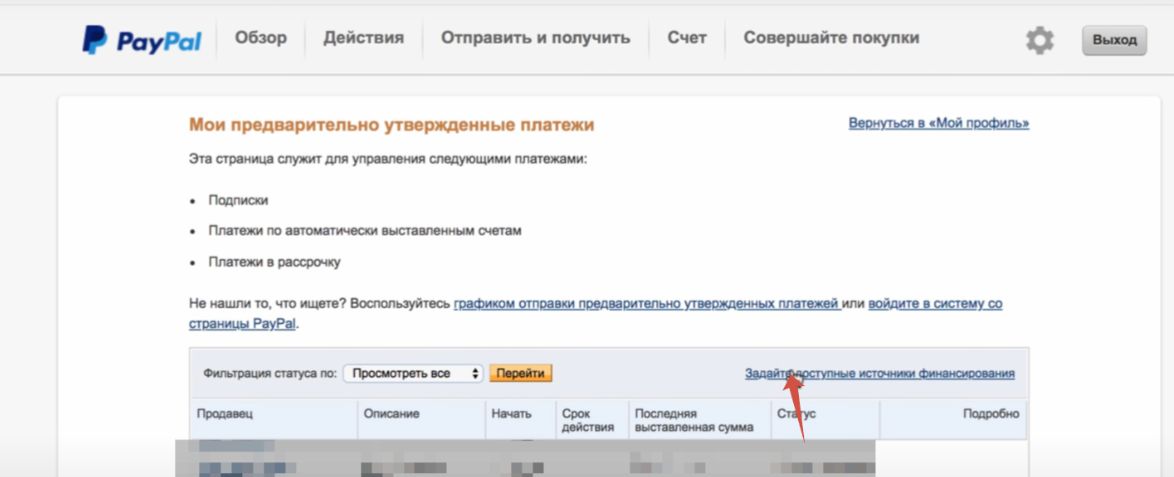The width and height of the screenshot is (1174, 477).
Task: Click the Срок действия column header
Action: (582, 420)
